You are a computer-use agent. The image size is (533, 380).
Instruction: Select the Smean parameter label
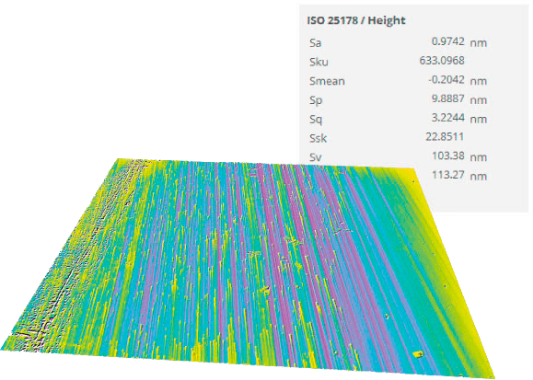coord(327,81)
